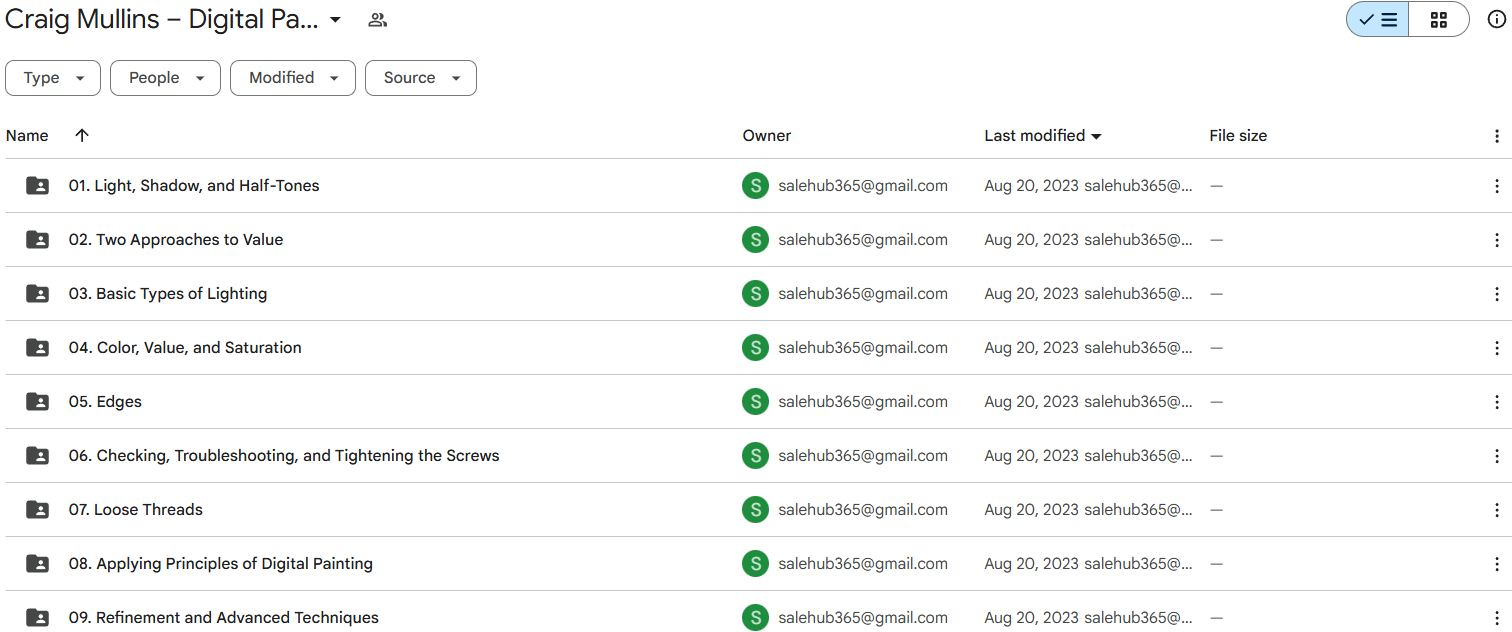
Task: Open the view details info icon
Action: (x=1496, y=20)
